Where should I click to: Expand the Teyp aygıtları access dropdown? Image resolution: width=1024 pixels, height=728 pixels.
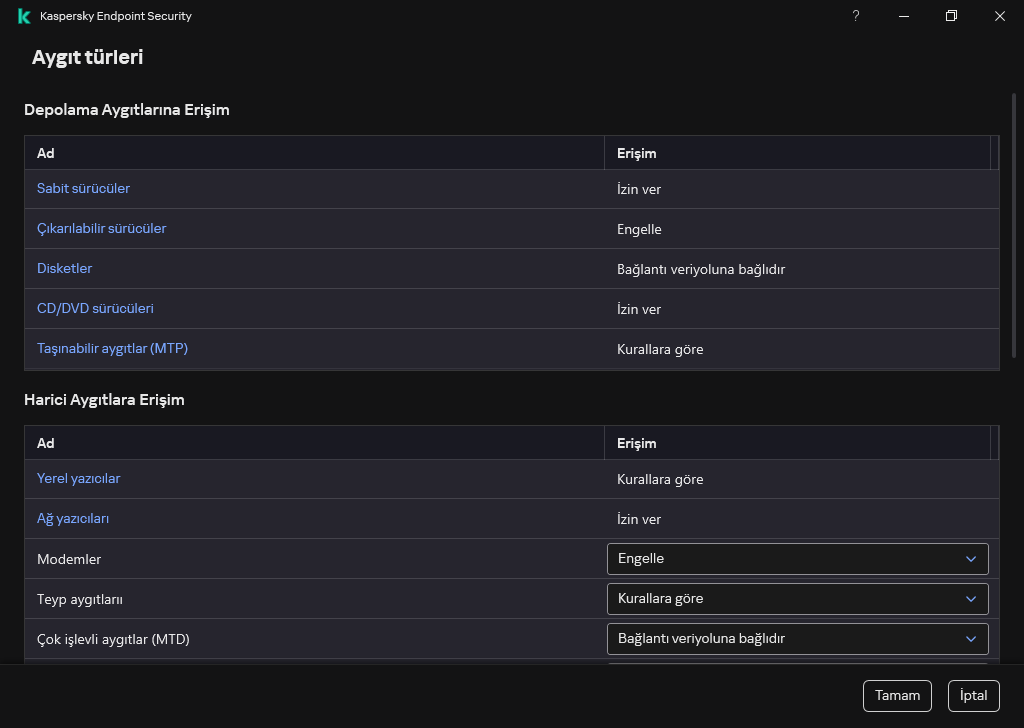[x=797, y=599]
